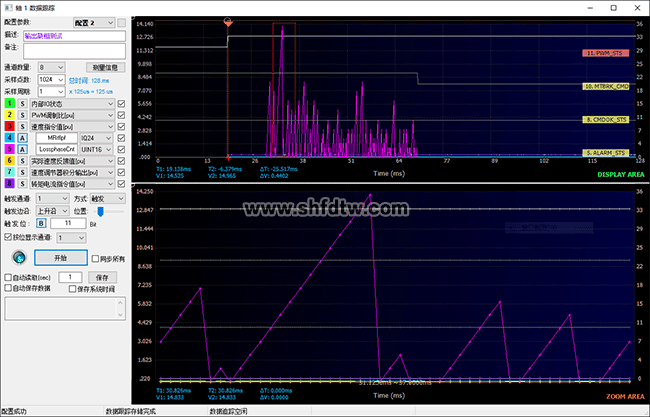Click the A button on channel 4
Image resolution: width=650 pixels, height=417 pixels.
coord(21,136)
